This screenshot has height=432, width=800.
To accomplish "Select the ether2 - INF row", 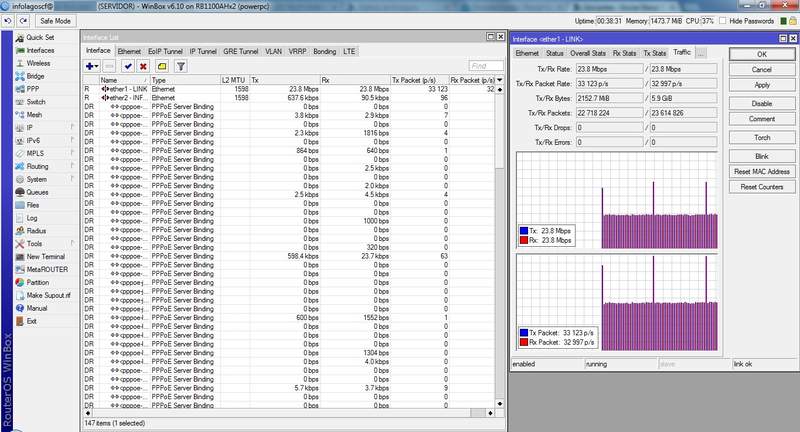I will 289,97.
